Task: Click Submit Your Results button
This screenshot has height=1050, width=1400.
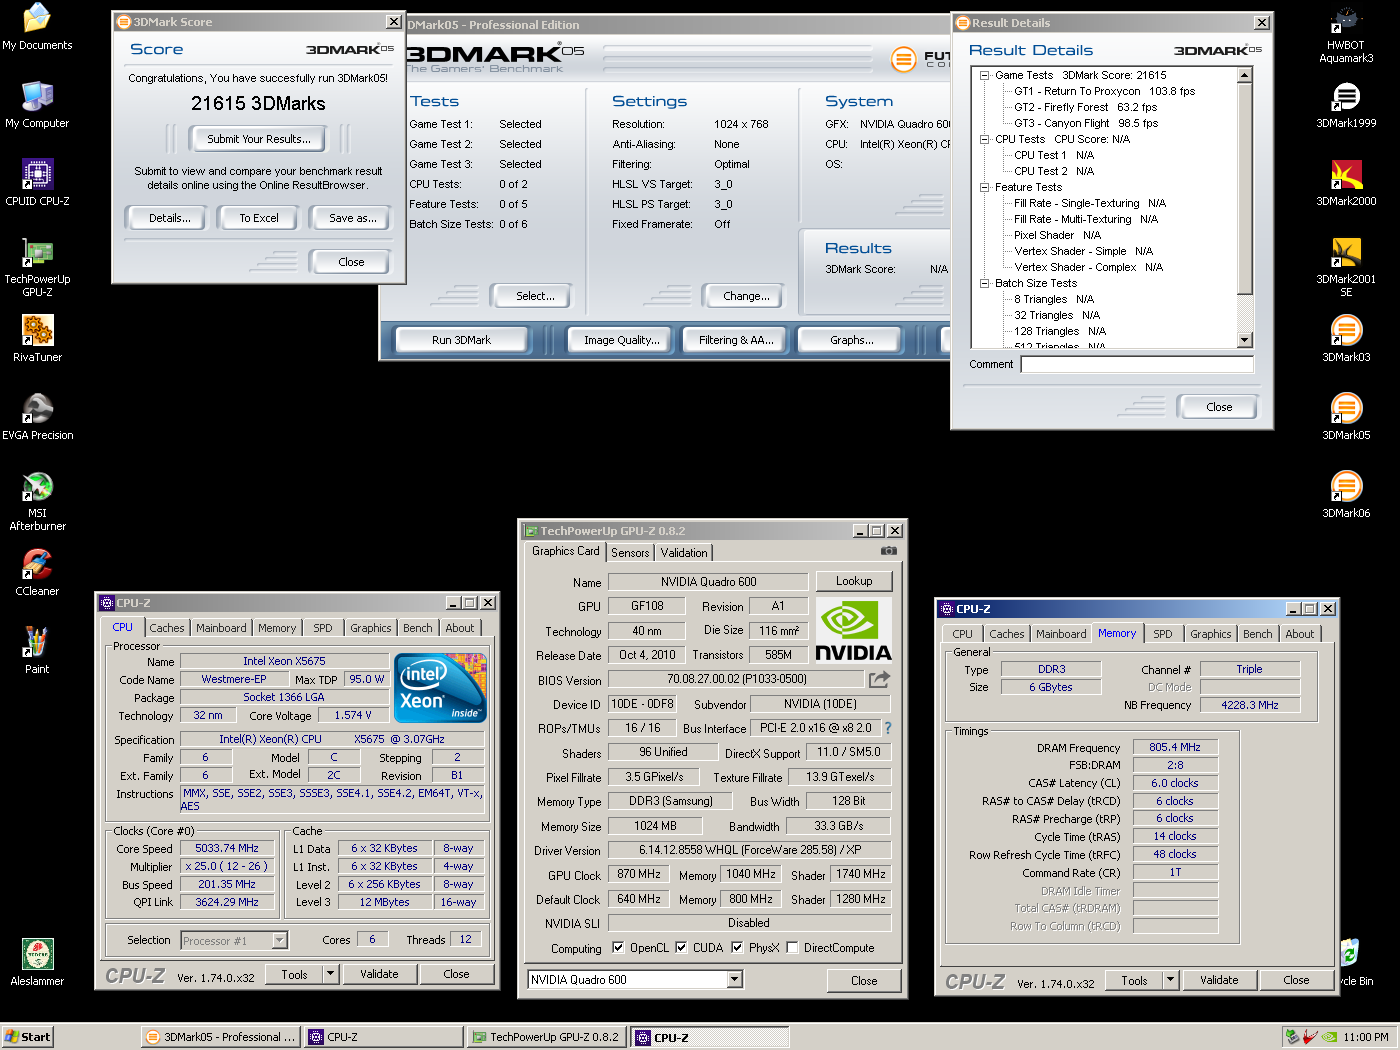Action: click(259, 139)
